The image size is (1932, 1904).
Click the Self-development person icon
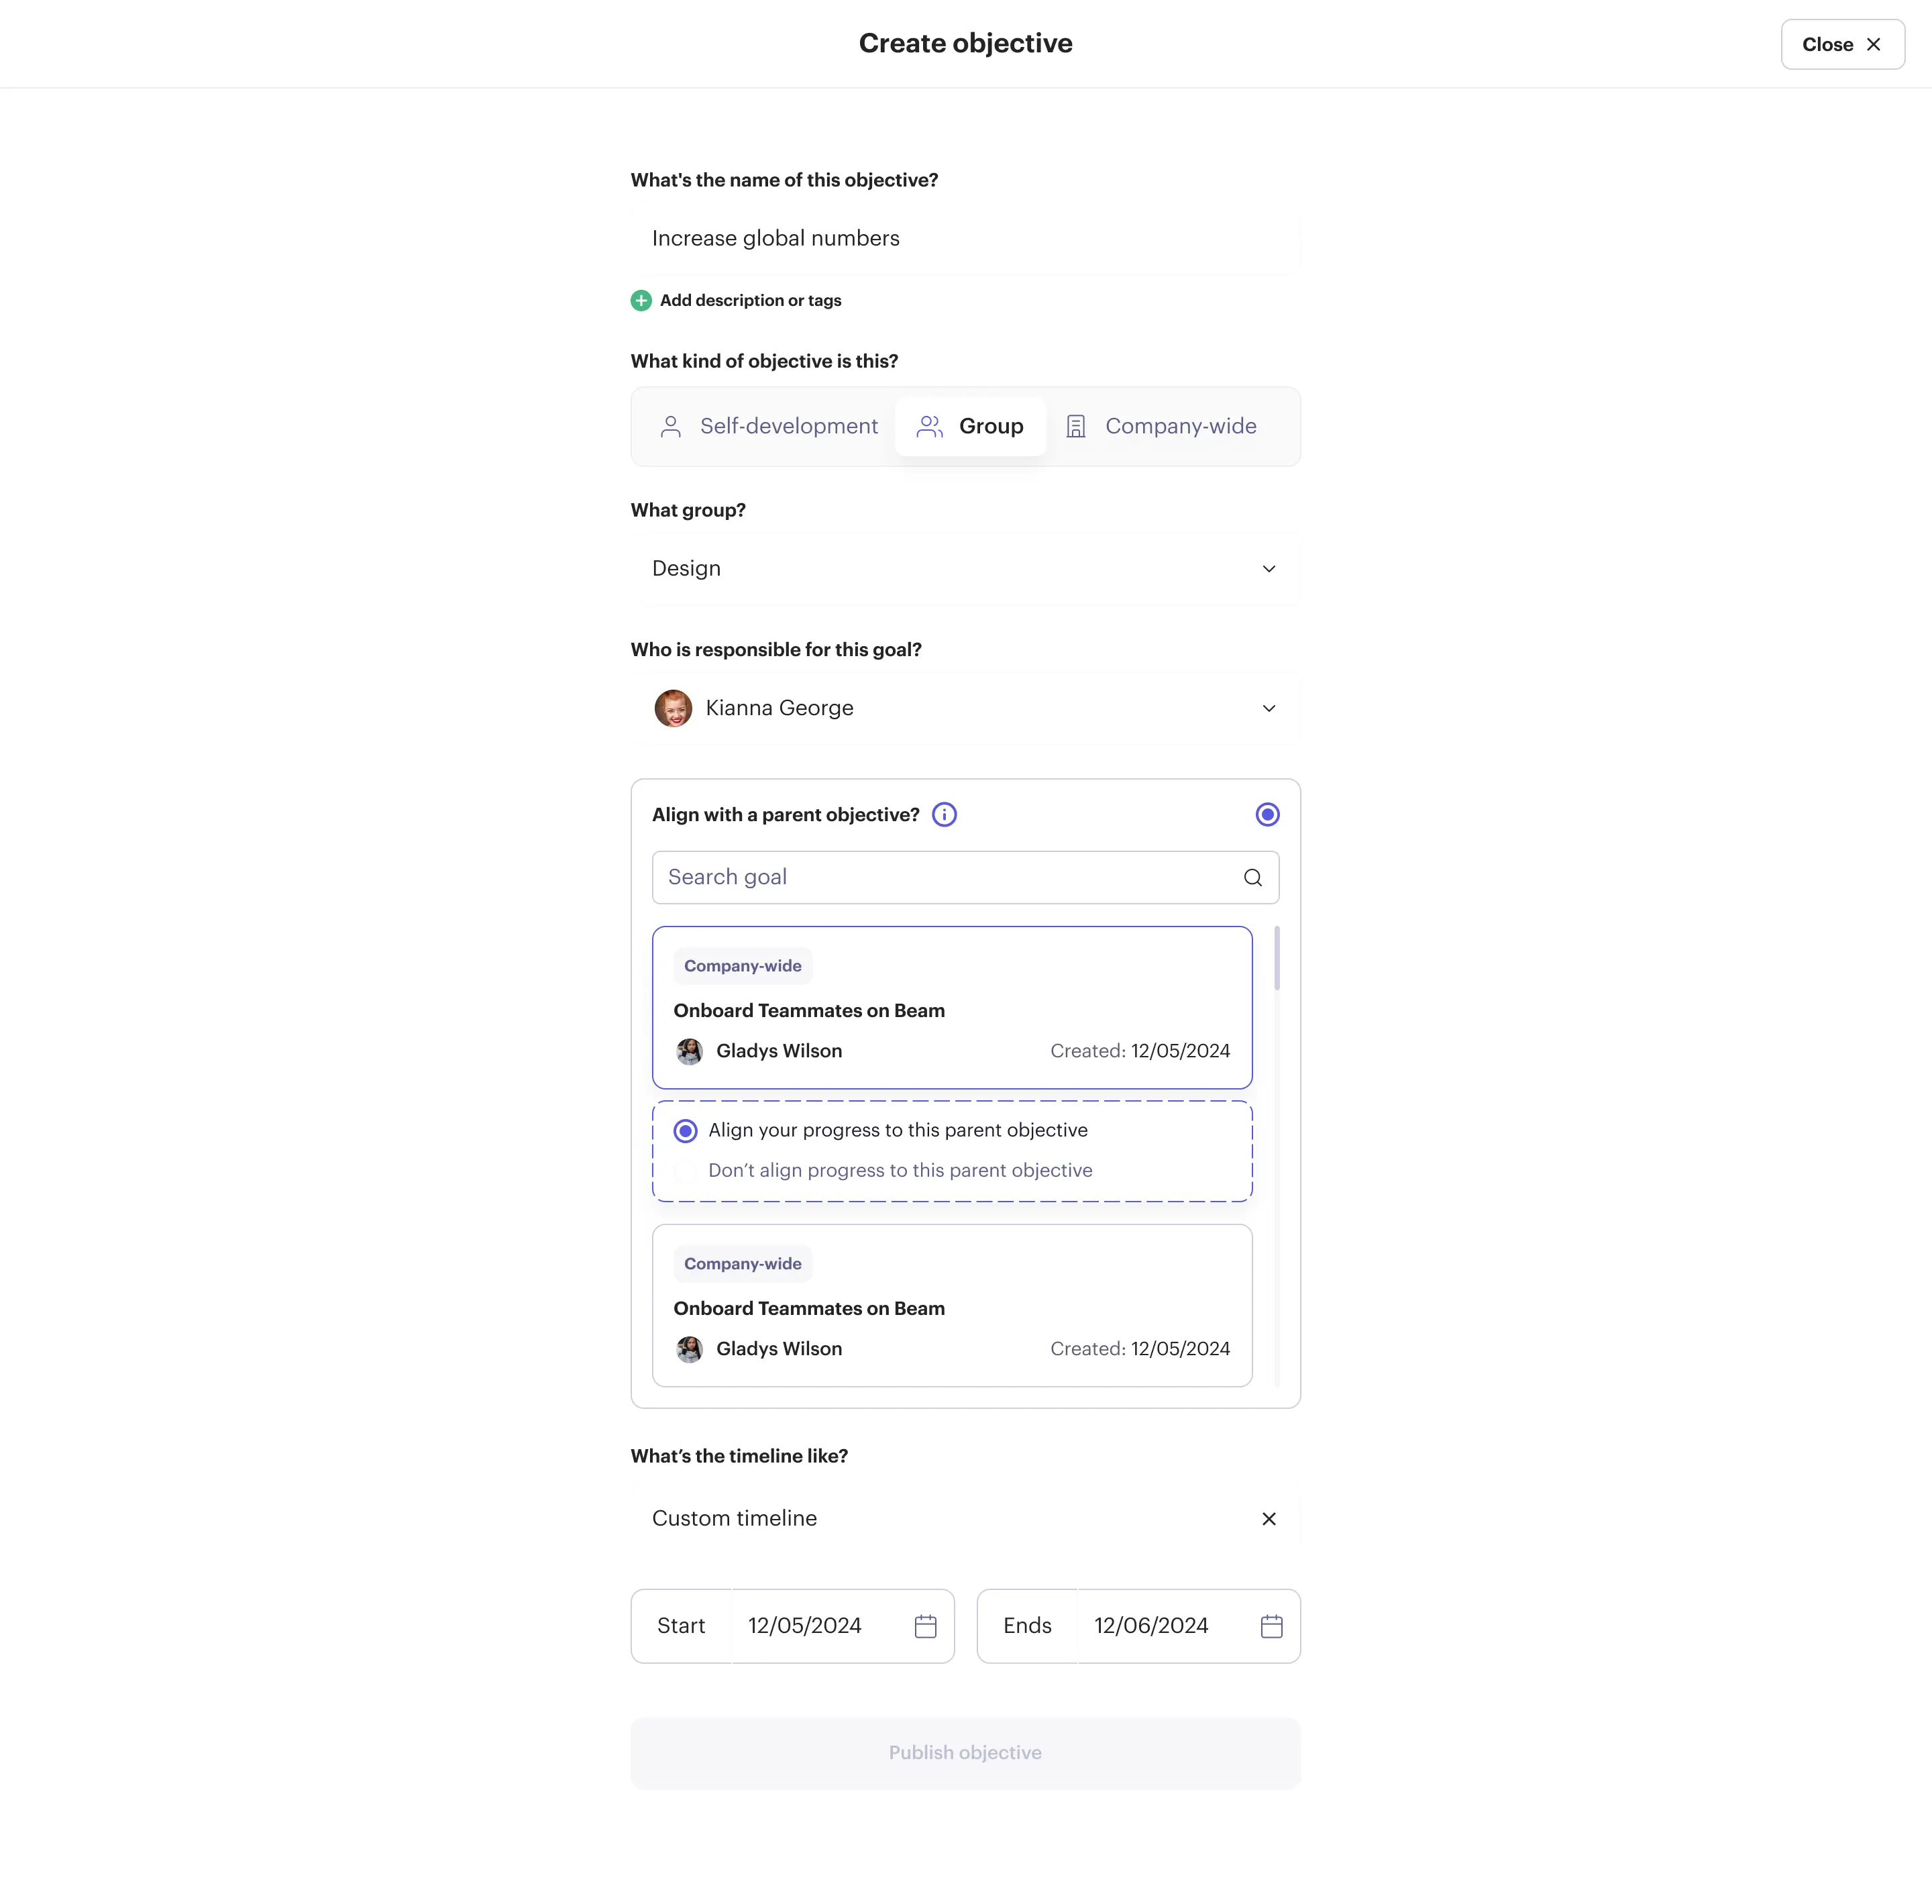671,427
